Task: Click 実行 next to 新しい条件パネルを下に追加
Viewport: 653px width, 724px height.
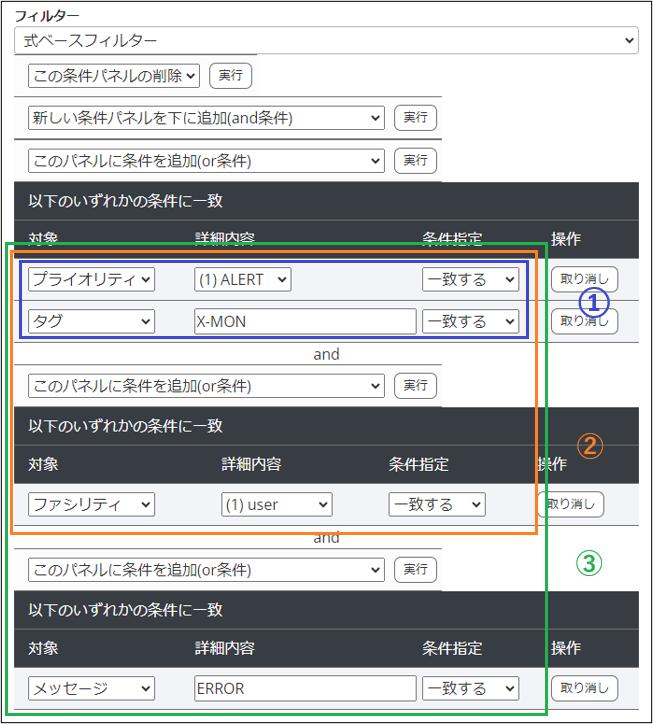Action: click(415, 118)
